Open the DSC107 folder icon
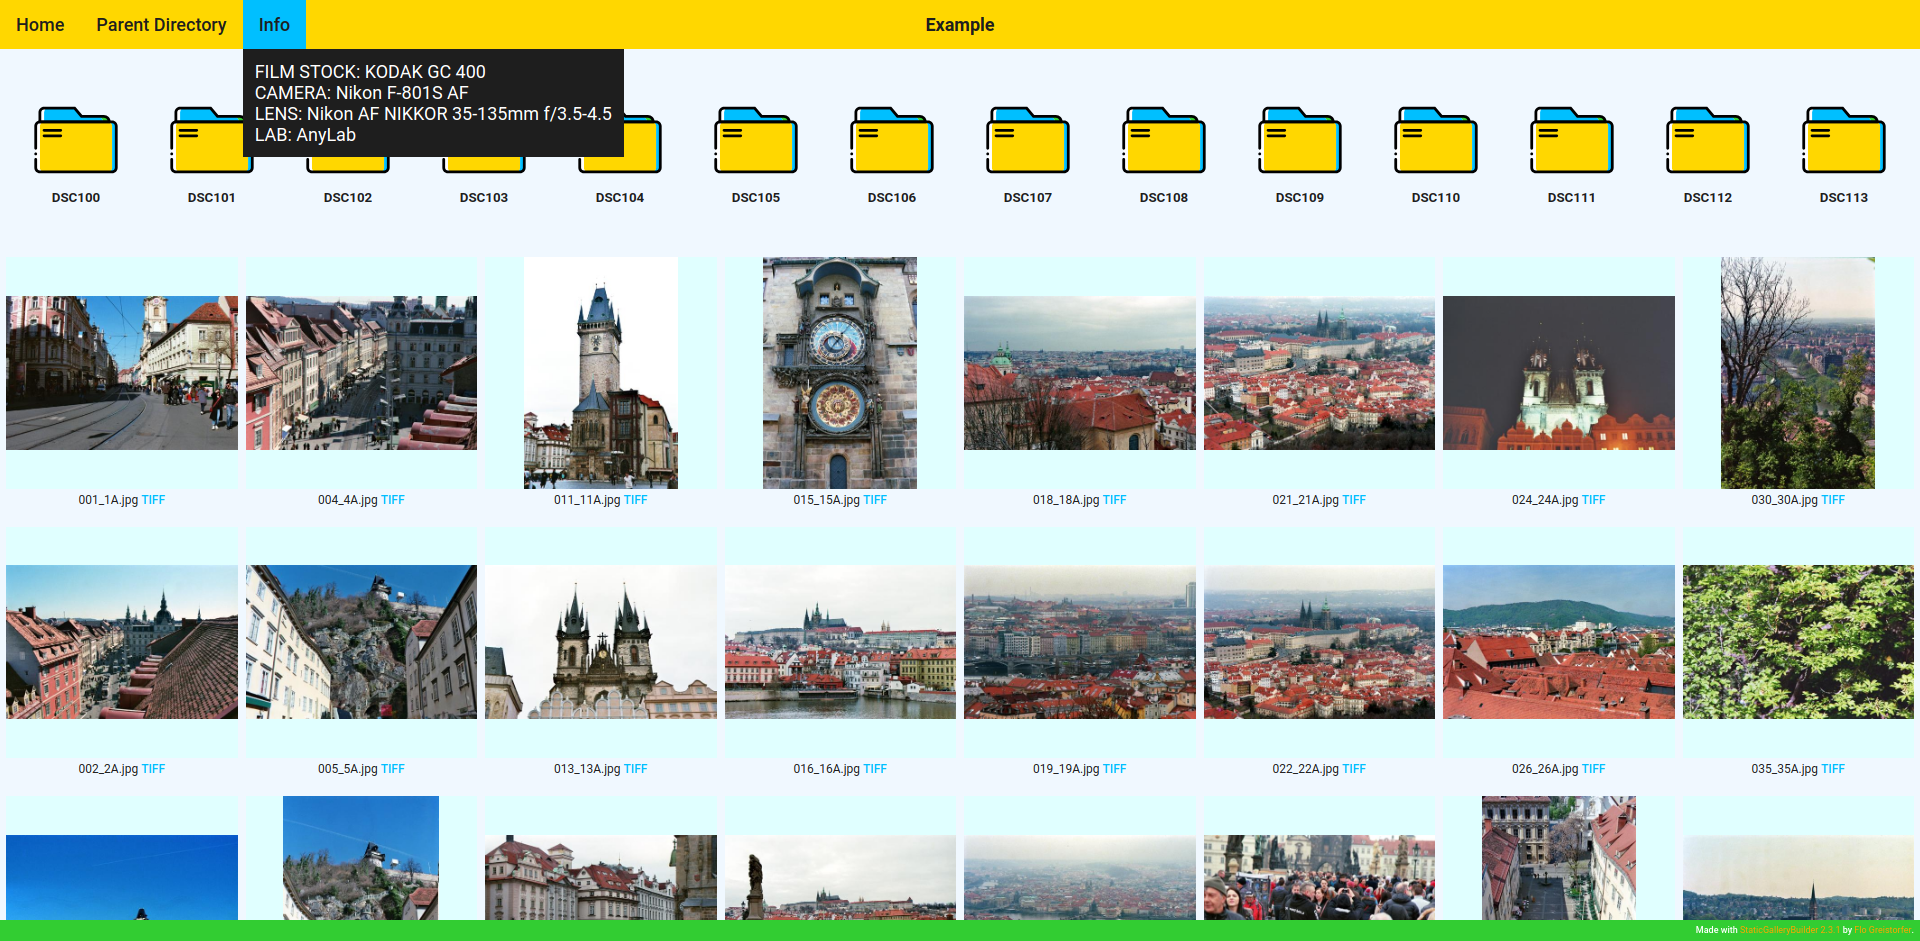This screenshot has height=941, width=1920. click(x=1028, y=142)
